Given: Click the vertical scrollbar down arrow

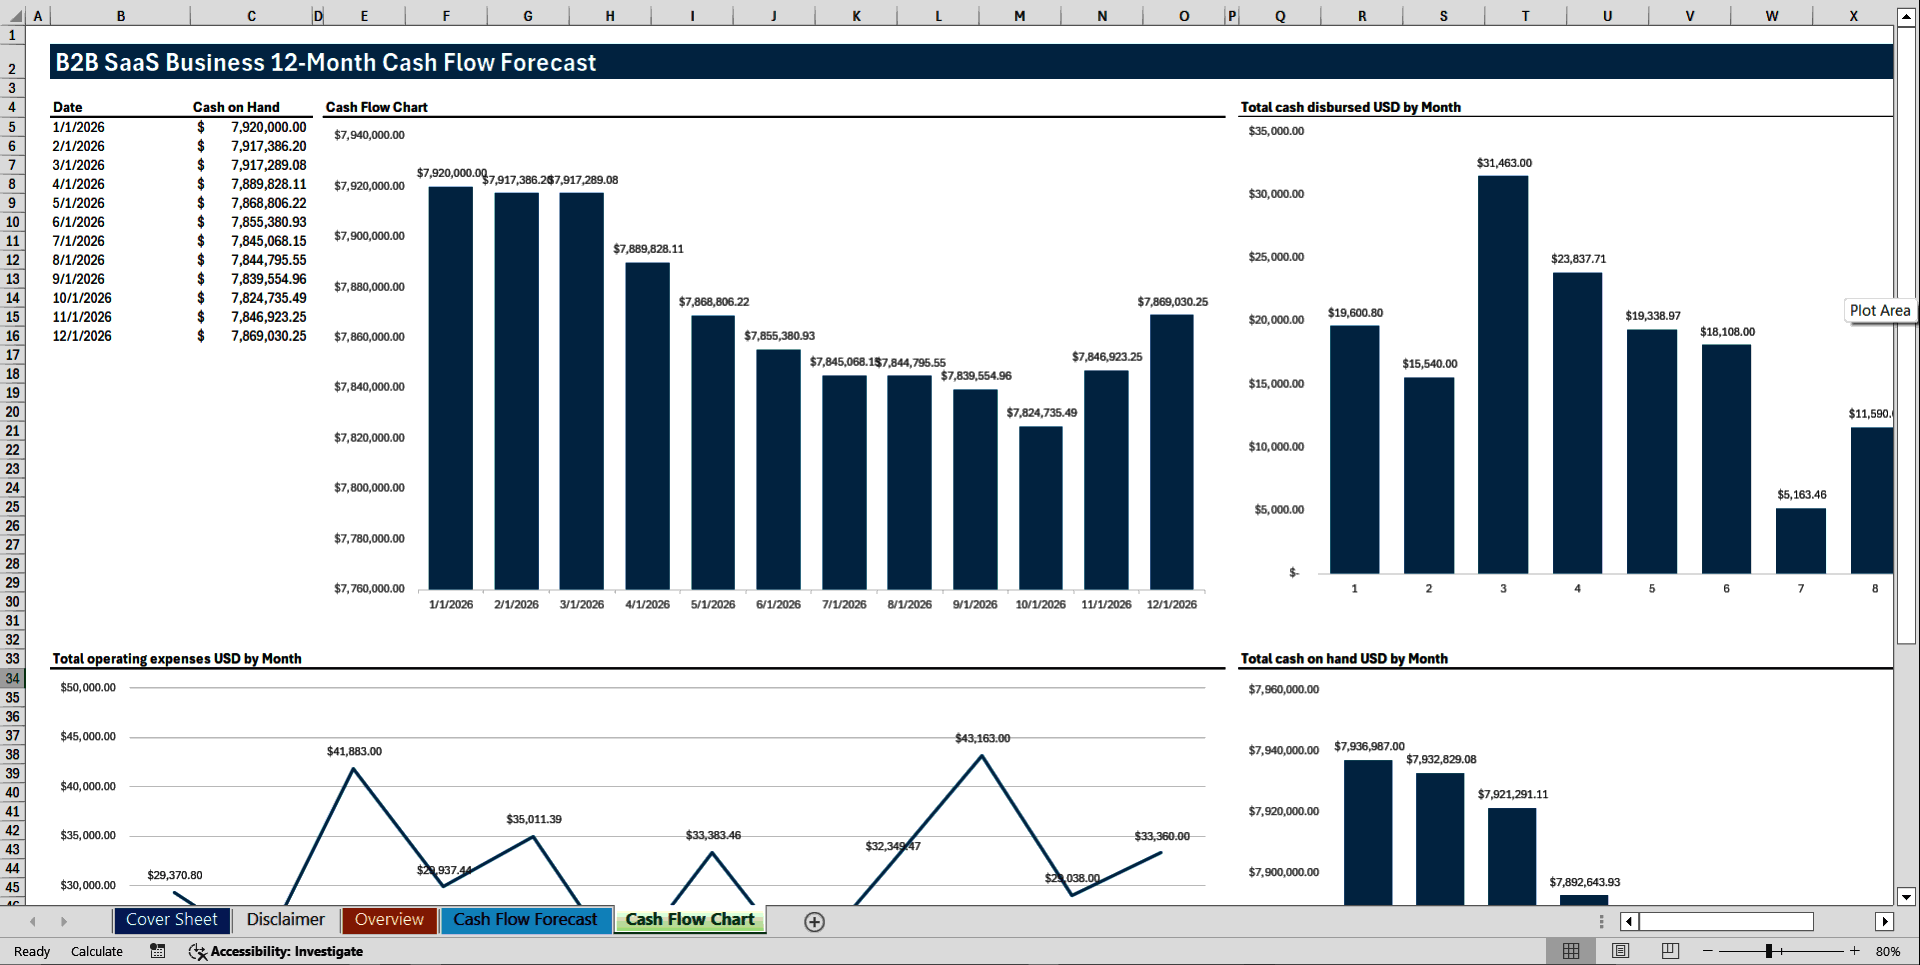Looking at the screenshot, I should click(x=1908, y=897).
